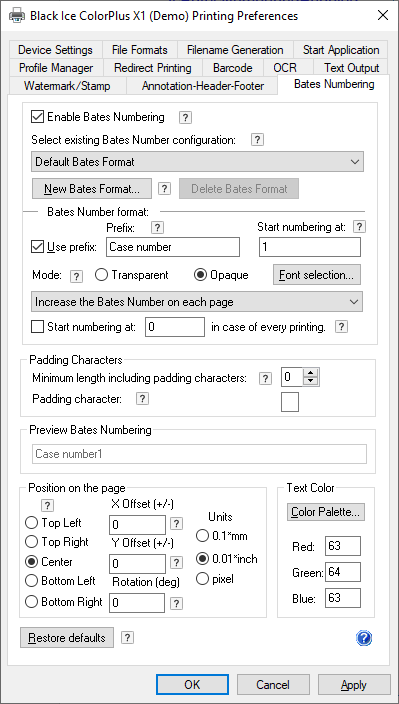Open the Filename Generation tab

[235, 50]
